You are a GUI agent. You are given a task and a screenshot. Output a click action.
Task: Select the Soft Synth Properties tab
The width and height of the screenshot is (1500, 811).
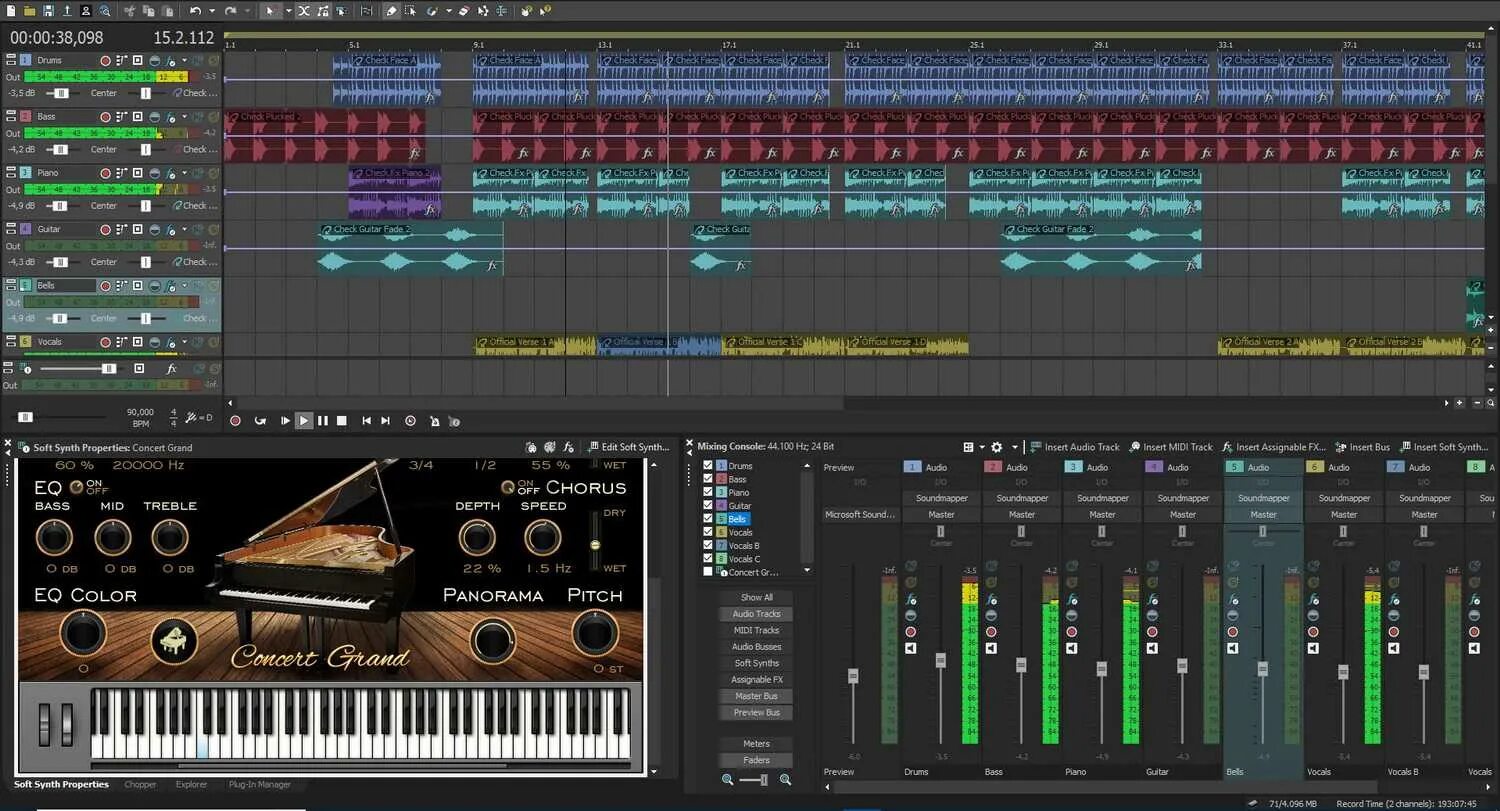[61, 785]
